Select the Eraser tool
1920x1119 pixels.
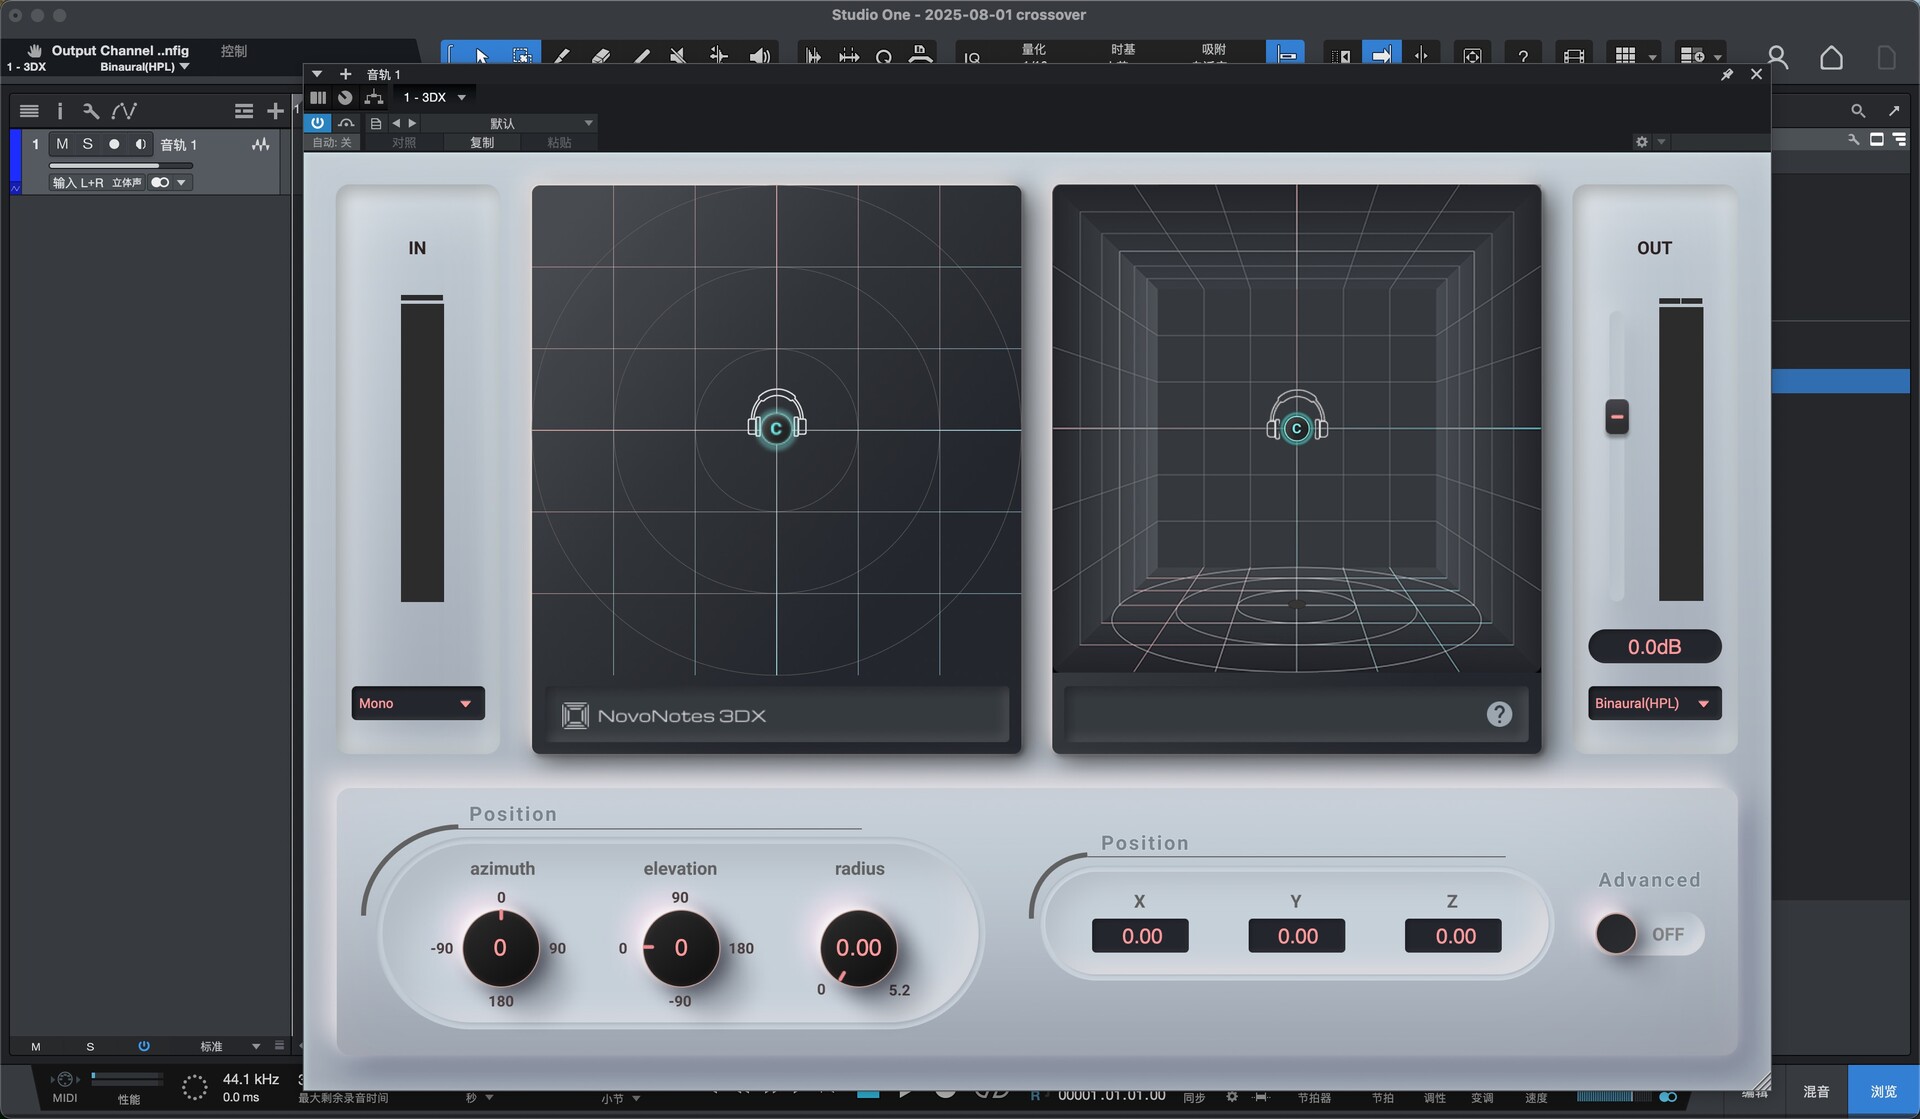point(600,57)
